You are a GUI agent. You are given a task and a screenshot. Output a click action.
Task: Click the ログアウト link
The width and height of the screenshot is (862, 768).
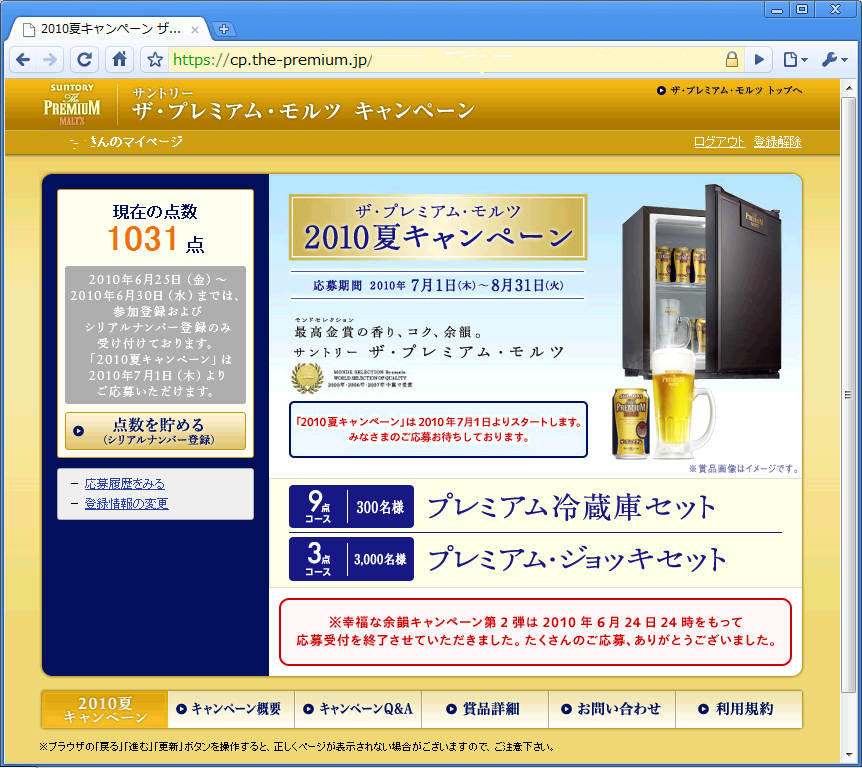click(719, 142)
